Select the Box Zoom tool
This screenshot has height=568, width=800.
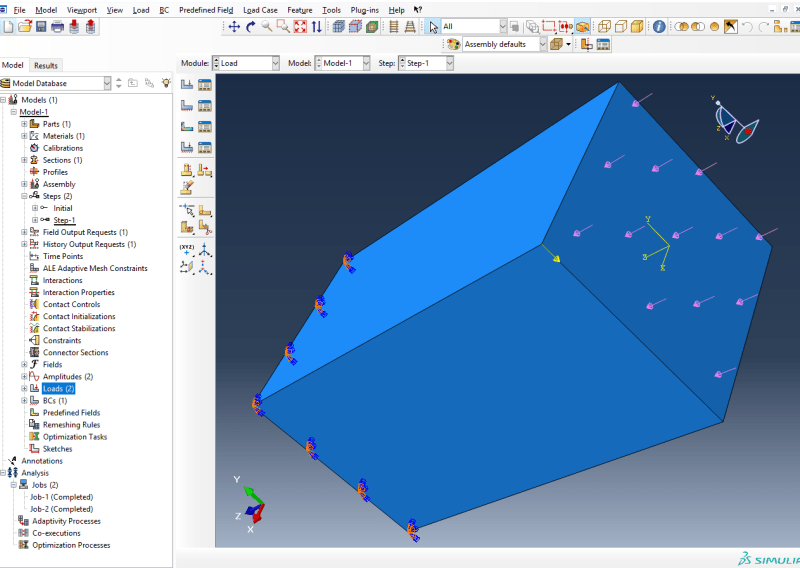283,27
